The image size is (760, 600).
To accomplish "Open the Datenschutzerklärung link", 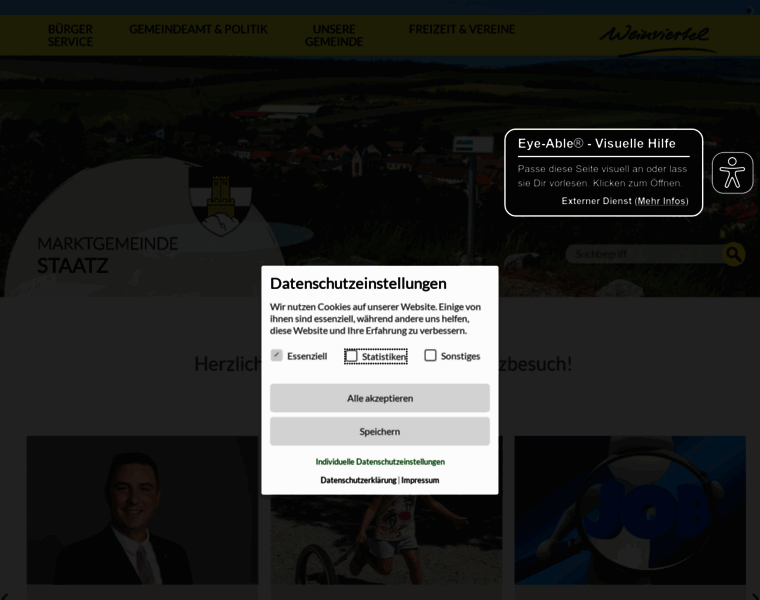I will pyautogui.click(x=358, y=480).
